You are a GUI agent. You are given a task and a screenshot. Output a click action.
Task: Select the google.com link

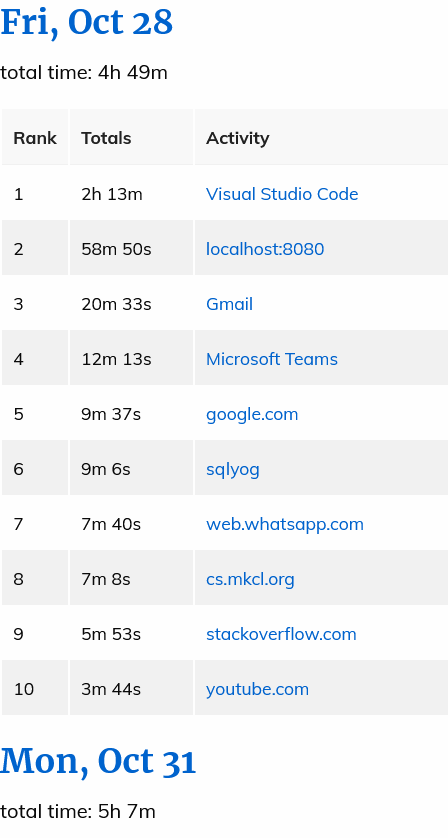252,414
